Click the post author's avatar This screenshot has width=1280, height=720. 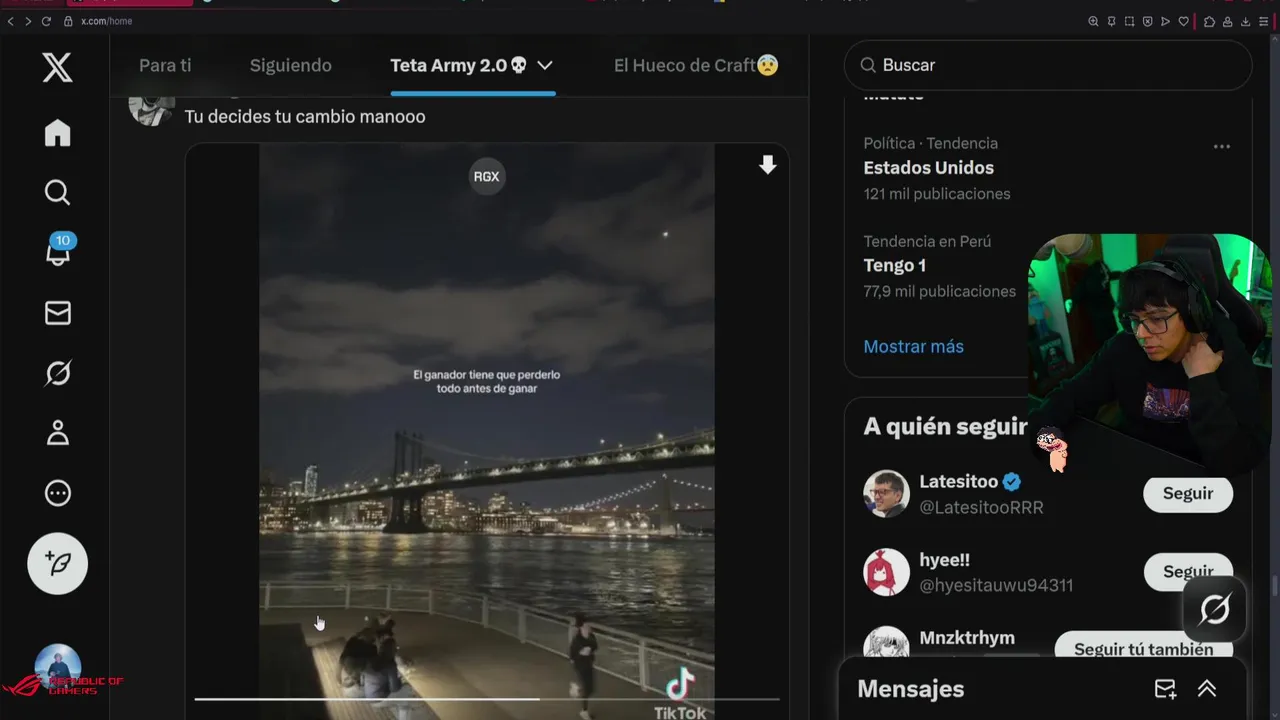click(x=152, y=107)
